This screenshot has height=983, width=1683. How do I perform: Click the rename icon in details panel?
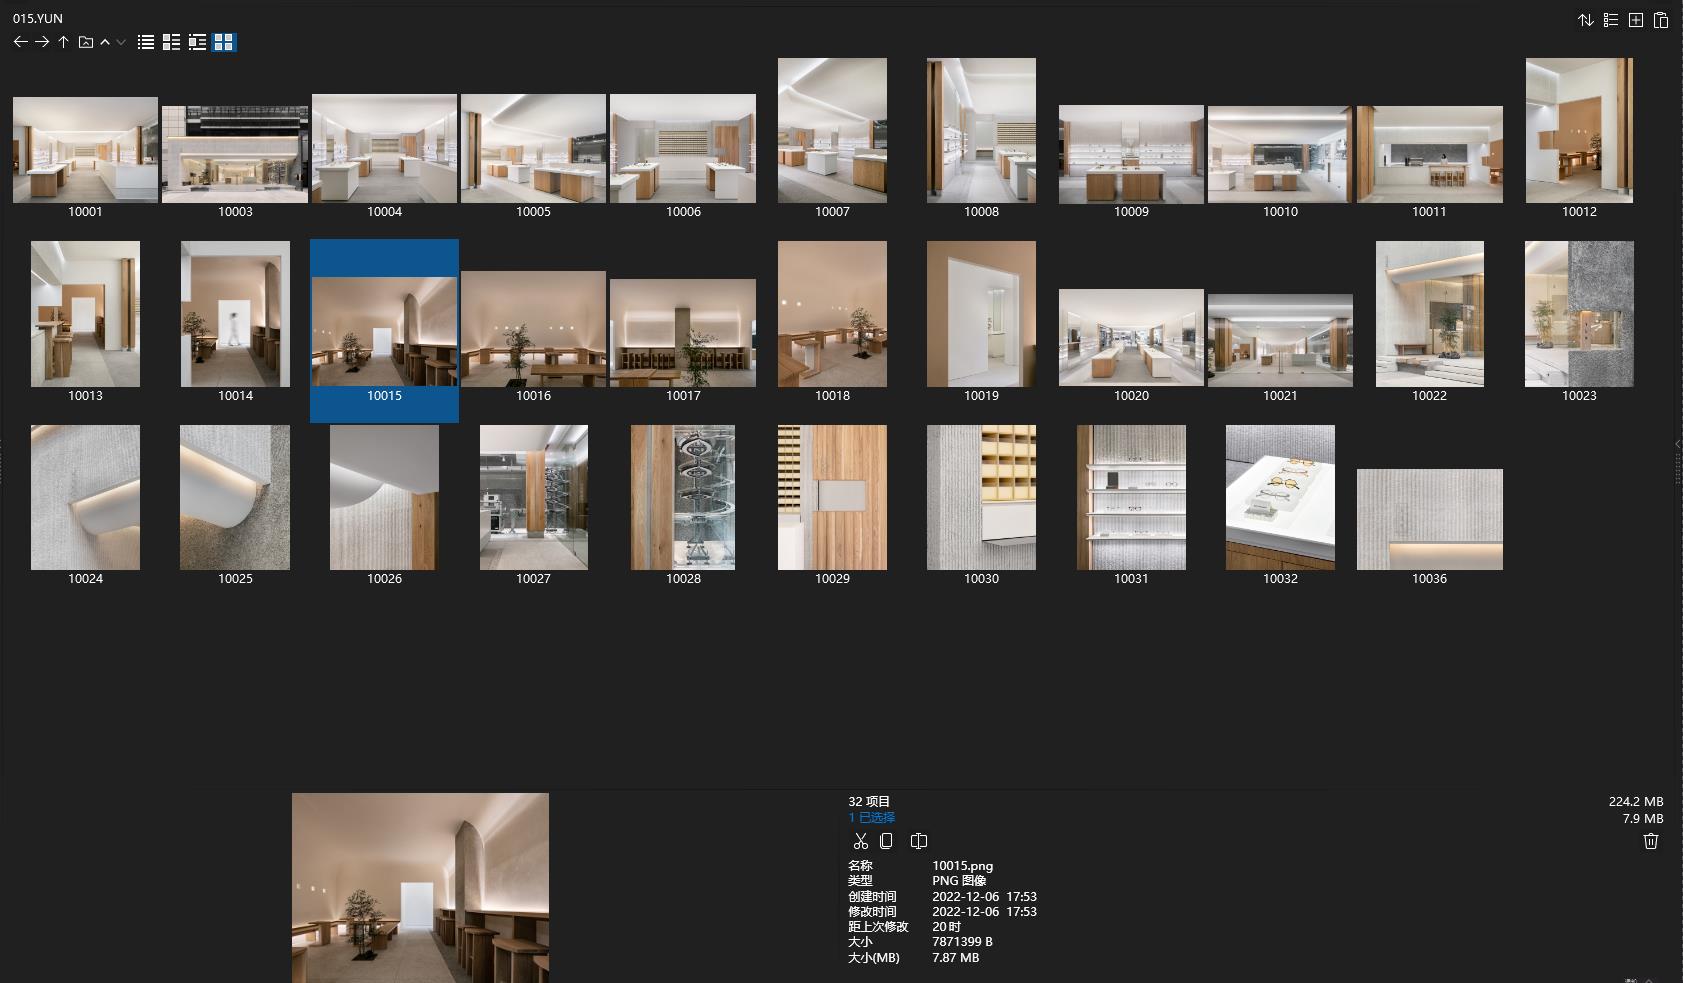(919, 841)
